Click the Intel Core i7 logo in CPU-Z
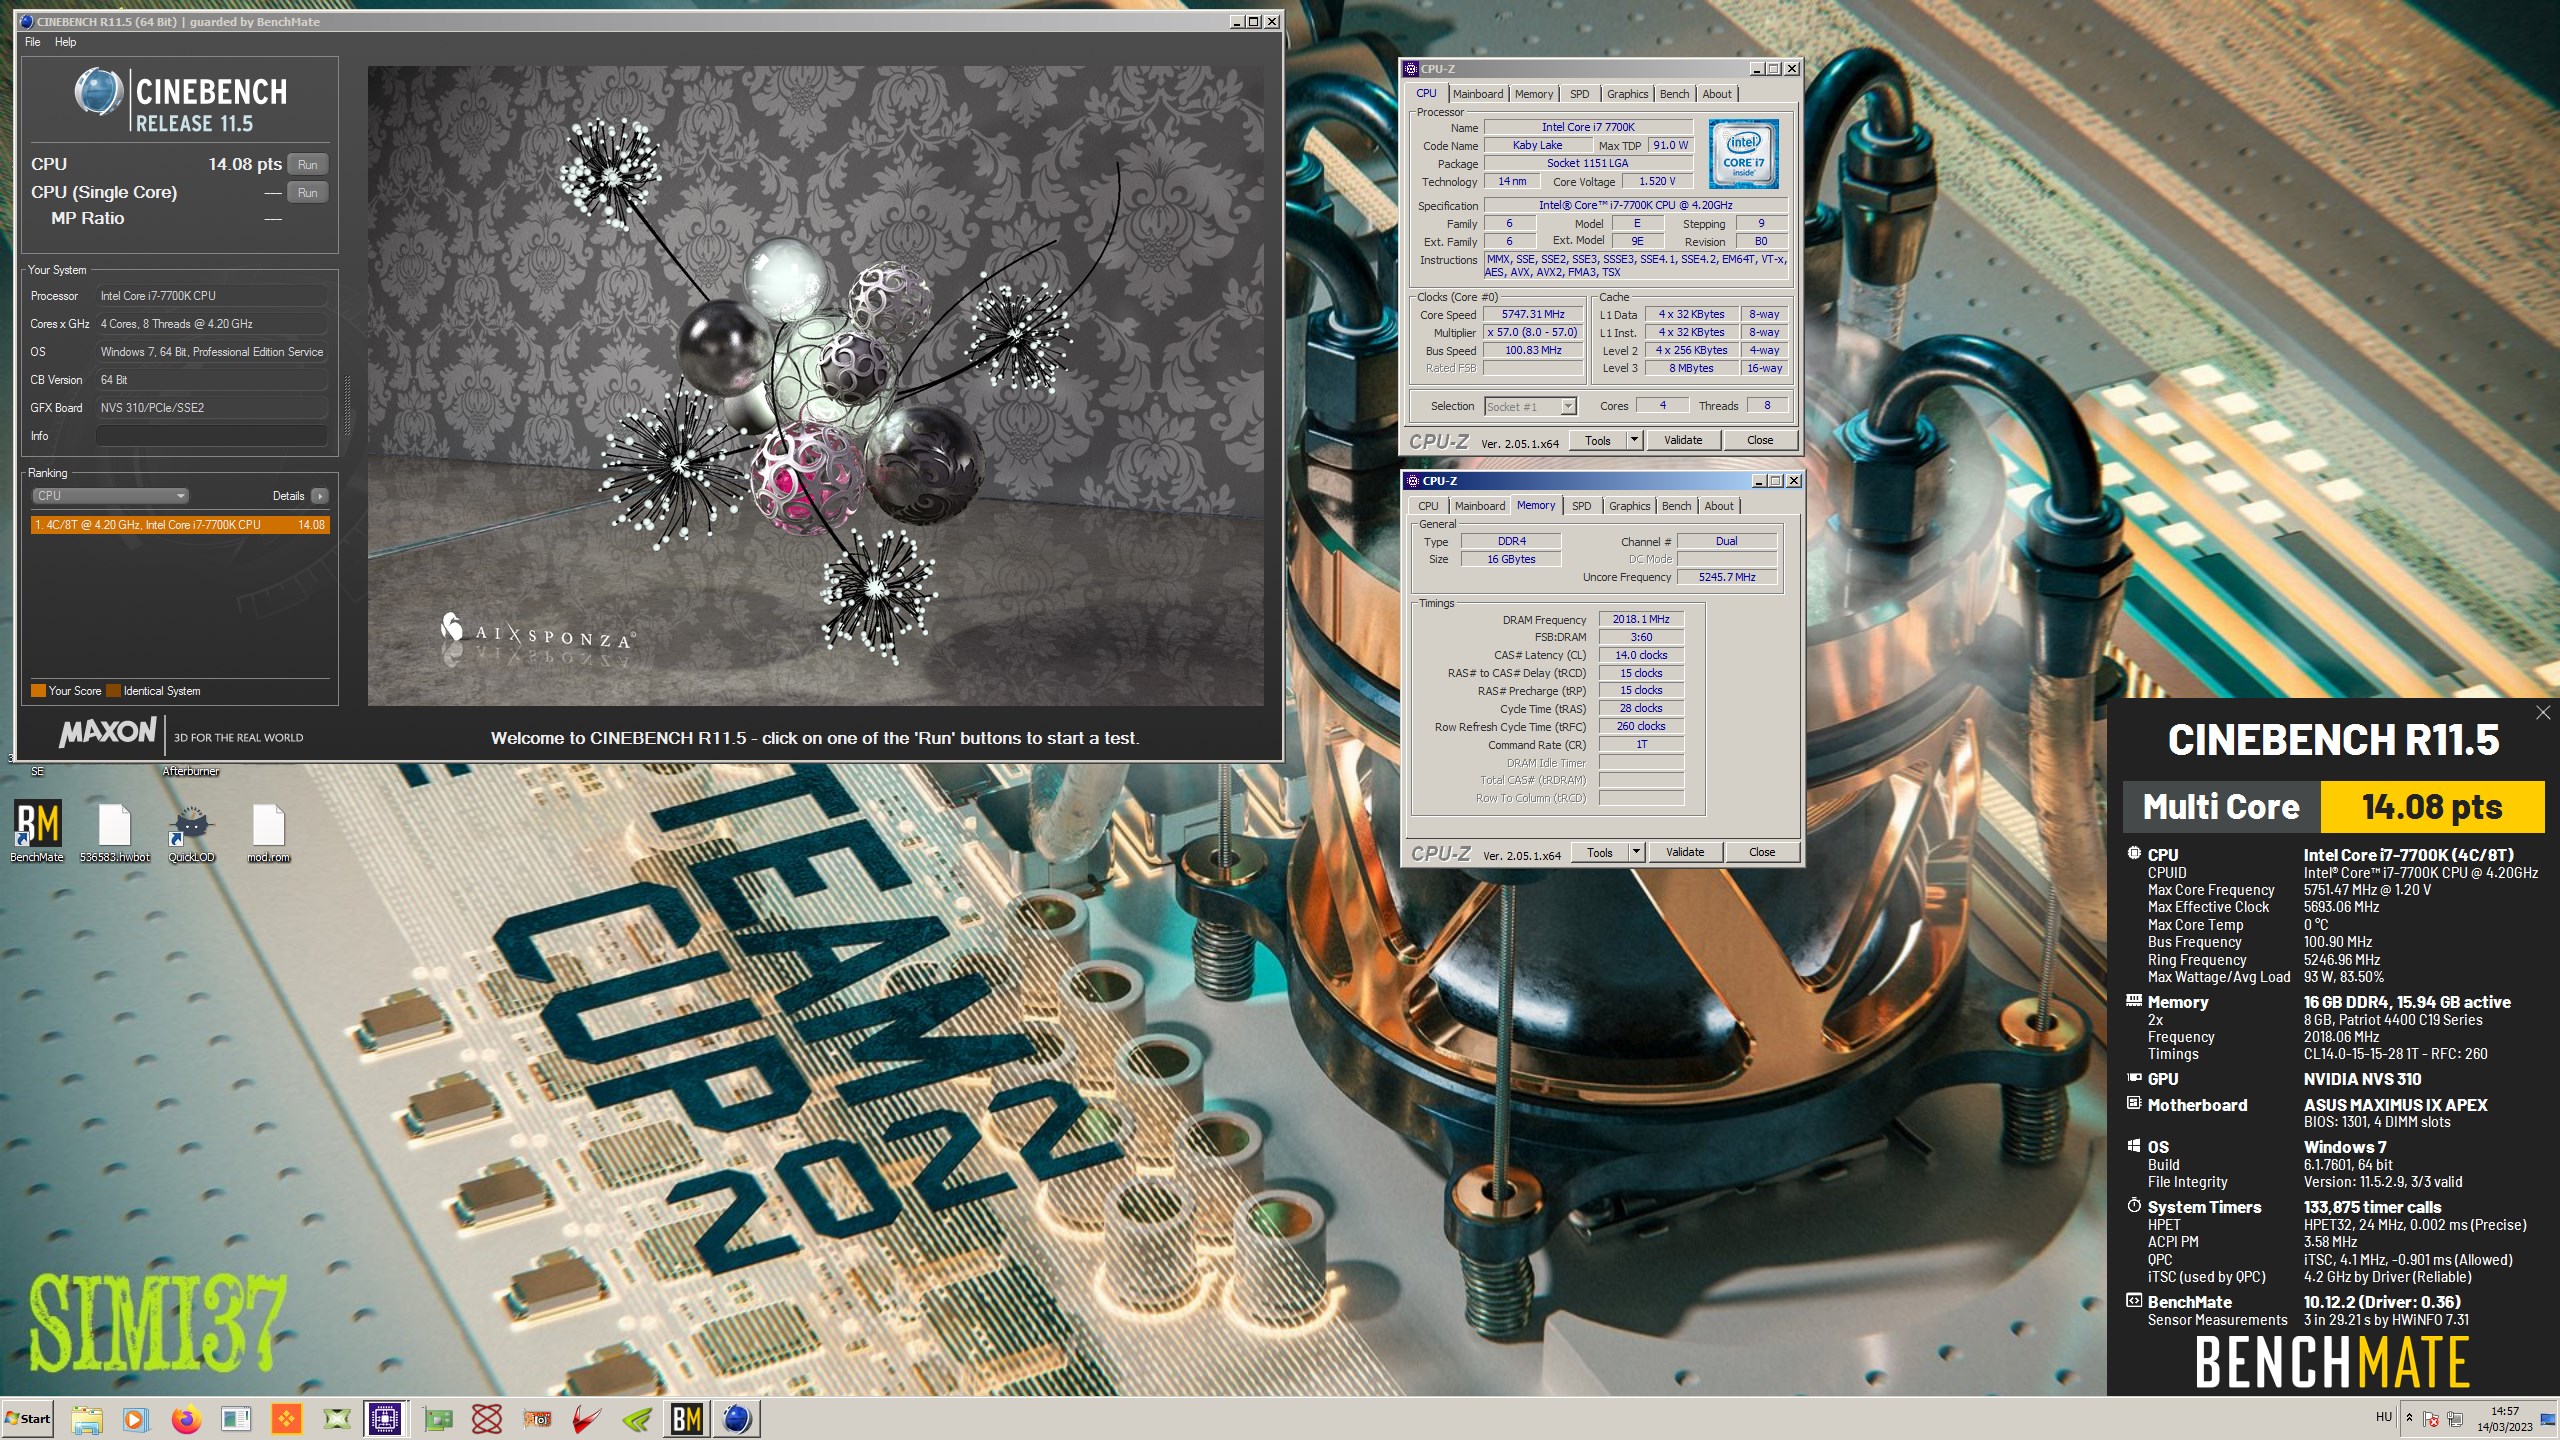The width and height of the screenshot is (2560, 1440). [1743, 154]
